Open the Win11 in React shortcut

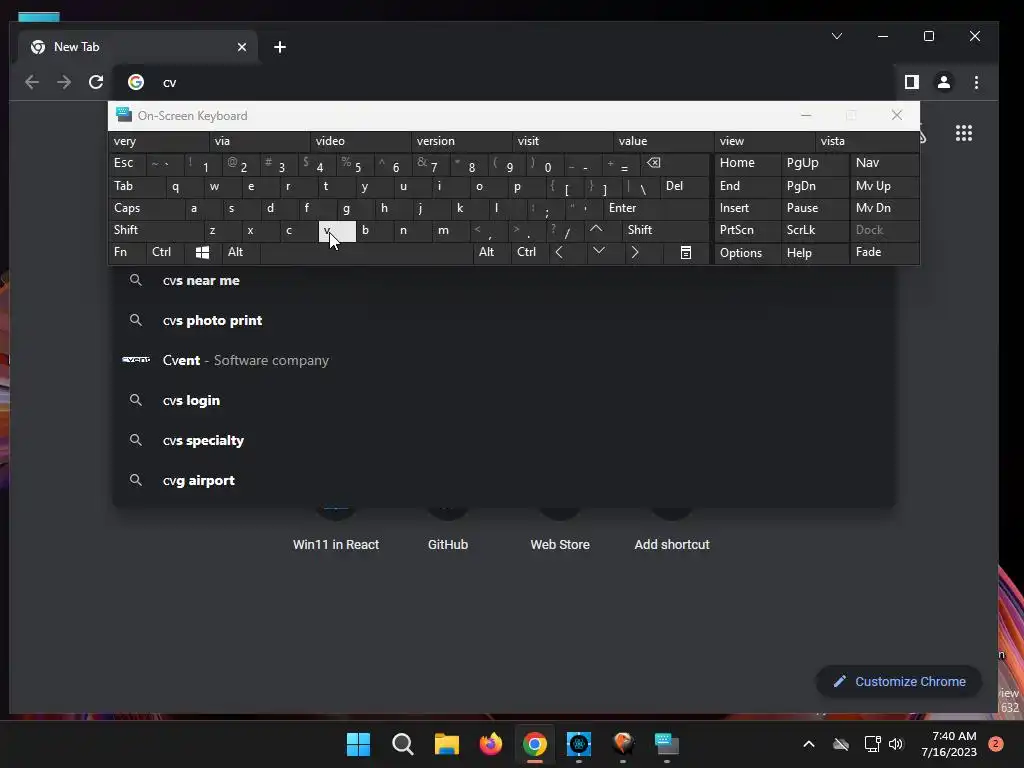(336, 532)
